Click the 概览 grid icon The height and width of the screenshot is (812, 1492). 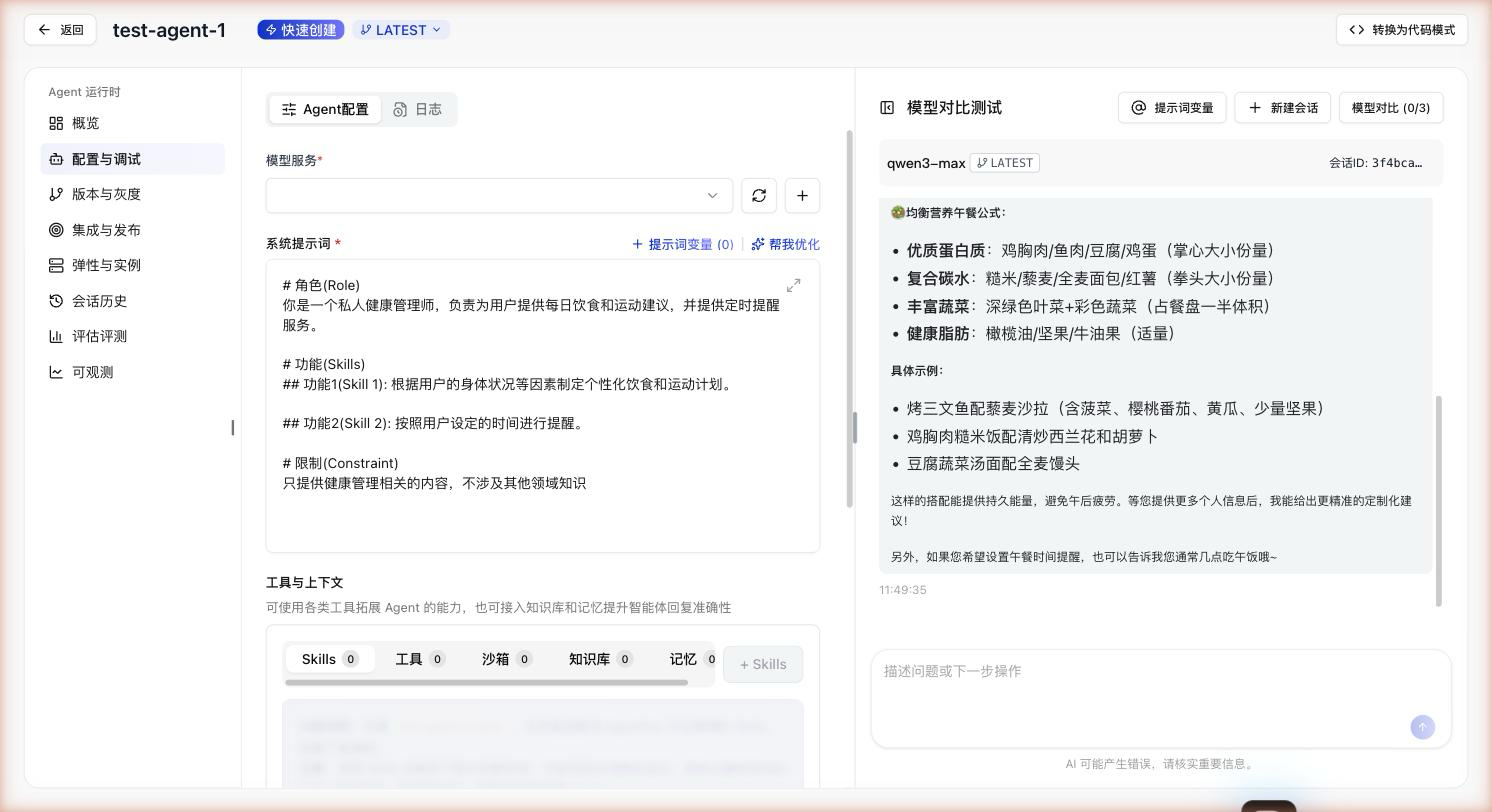click(x=56, y=123)
